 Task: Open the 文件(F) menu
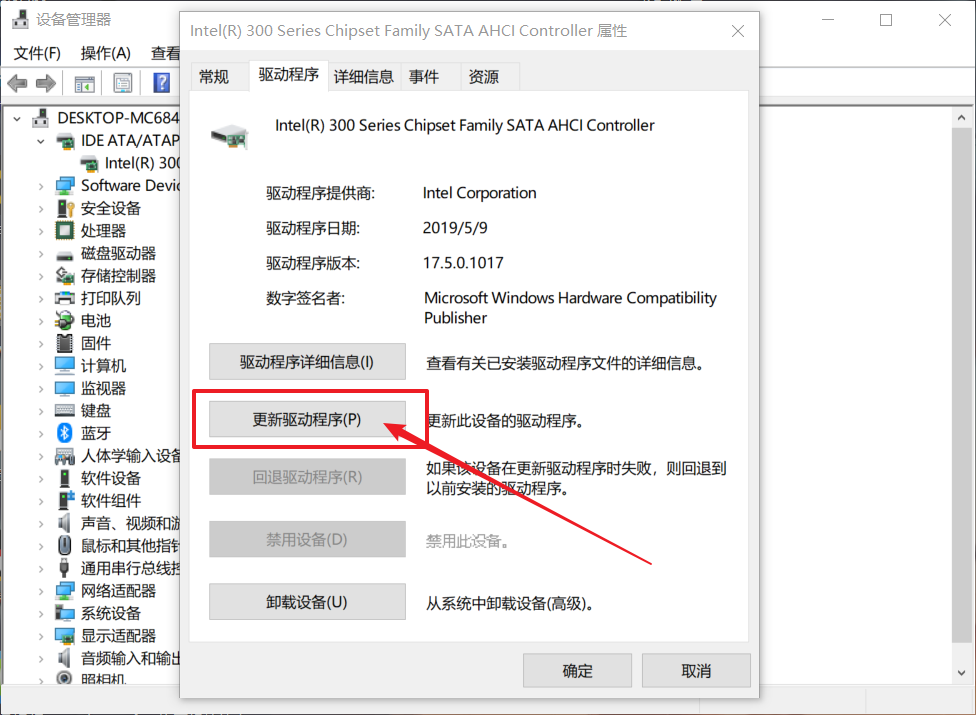pos(37,54)
